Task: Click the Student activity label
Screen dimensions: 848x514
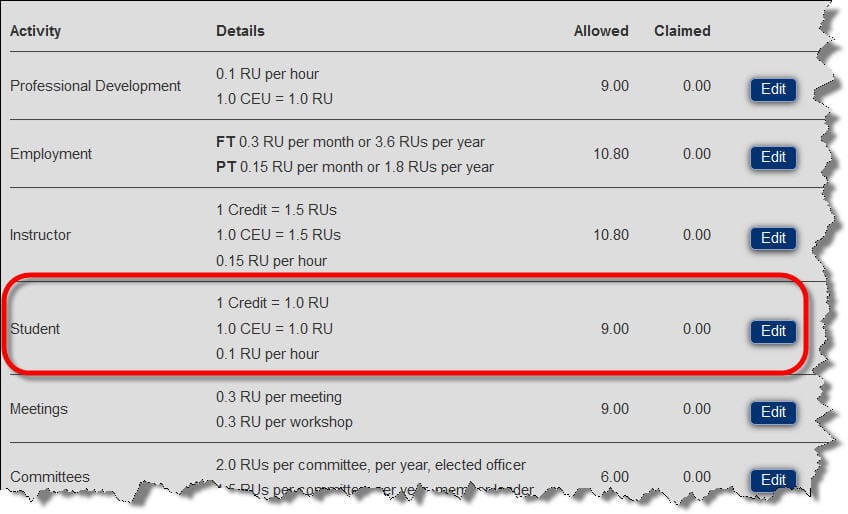Action: 35,329
